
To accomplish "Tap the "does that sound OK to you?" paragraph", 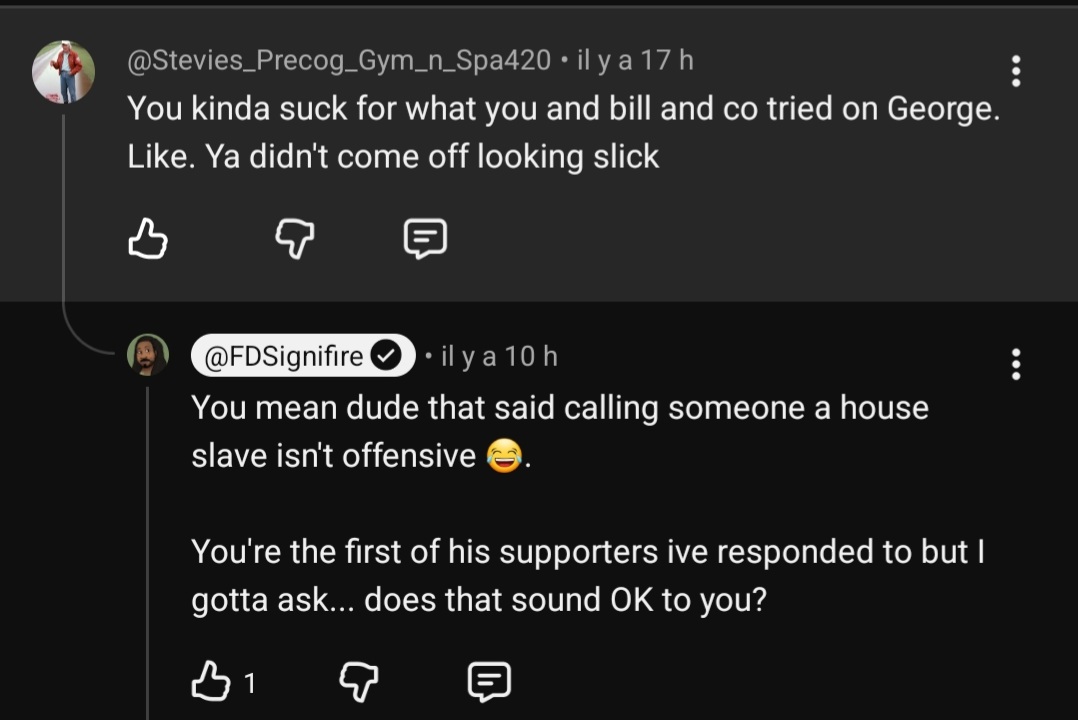I will pyautogui.click(x=586, y=575).
